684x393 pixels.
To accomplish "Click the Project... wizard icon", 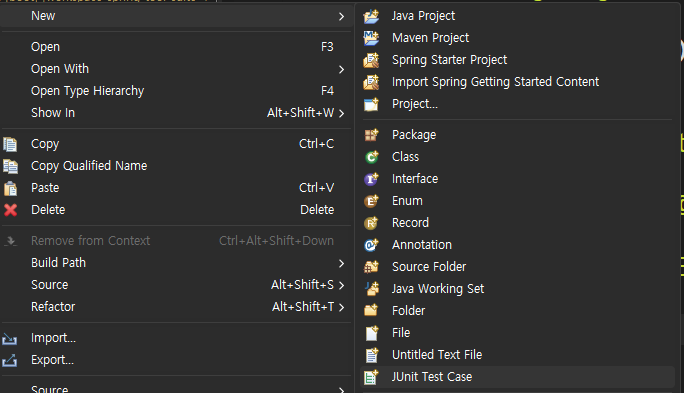I will point(371,104).
